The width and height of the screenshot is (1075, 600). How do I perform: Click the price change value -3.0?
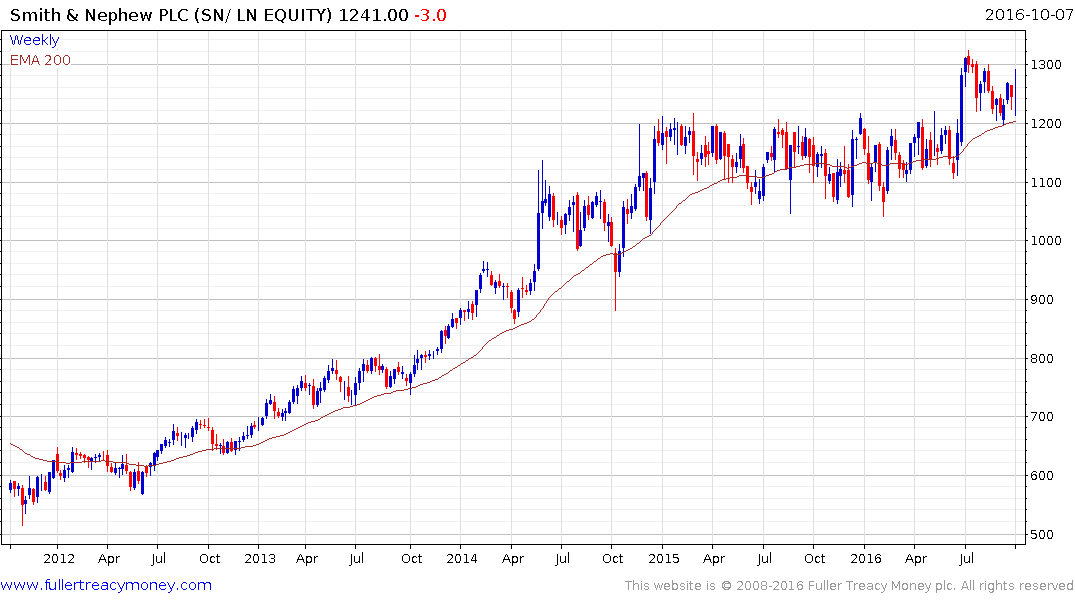pos(431,15)
